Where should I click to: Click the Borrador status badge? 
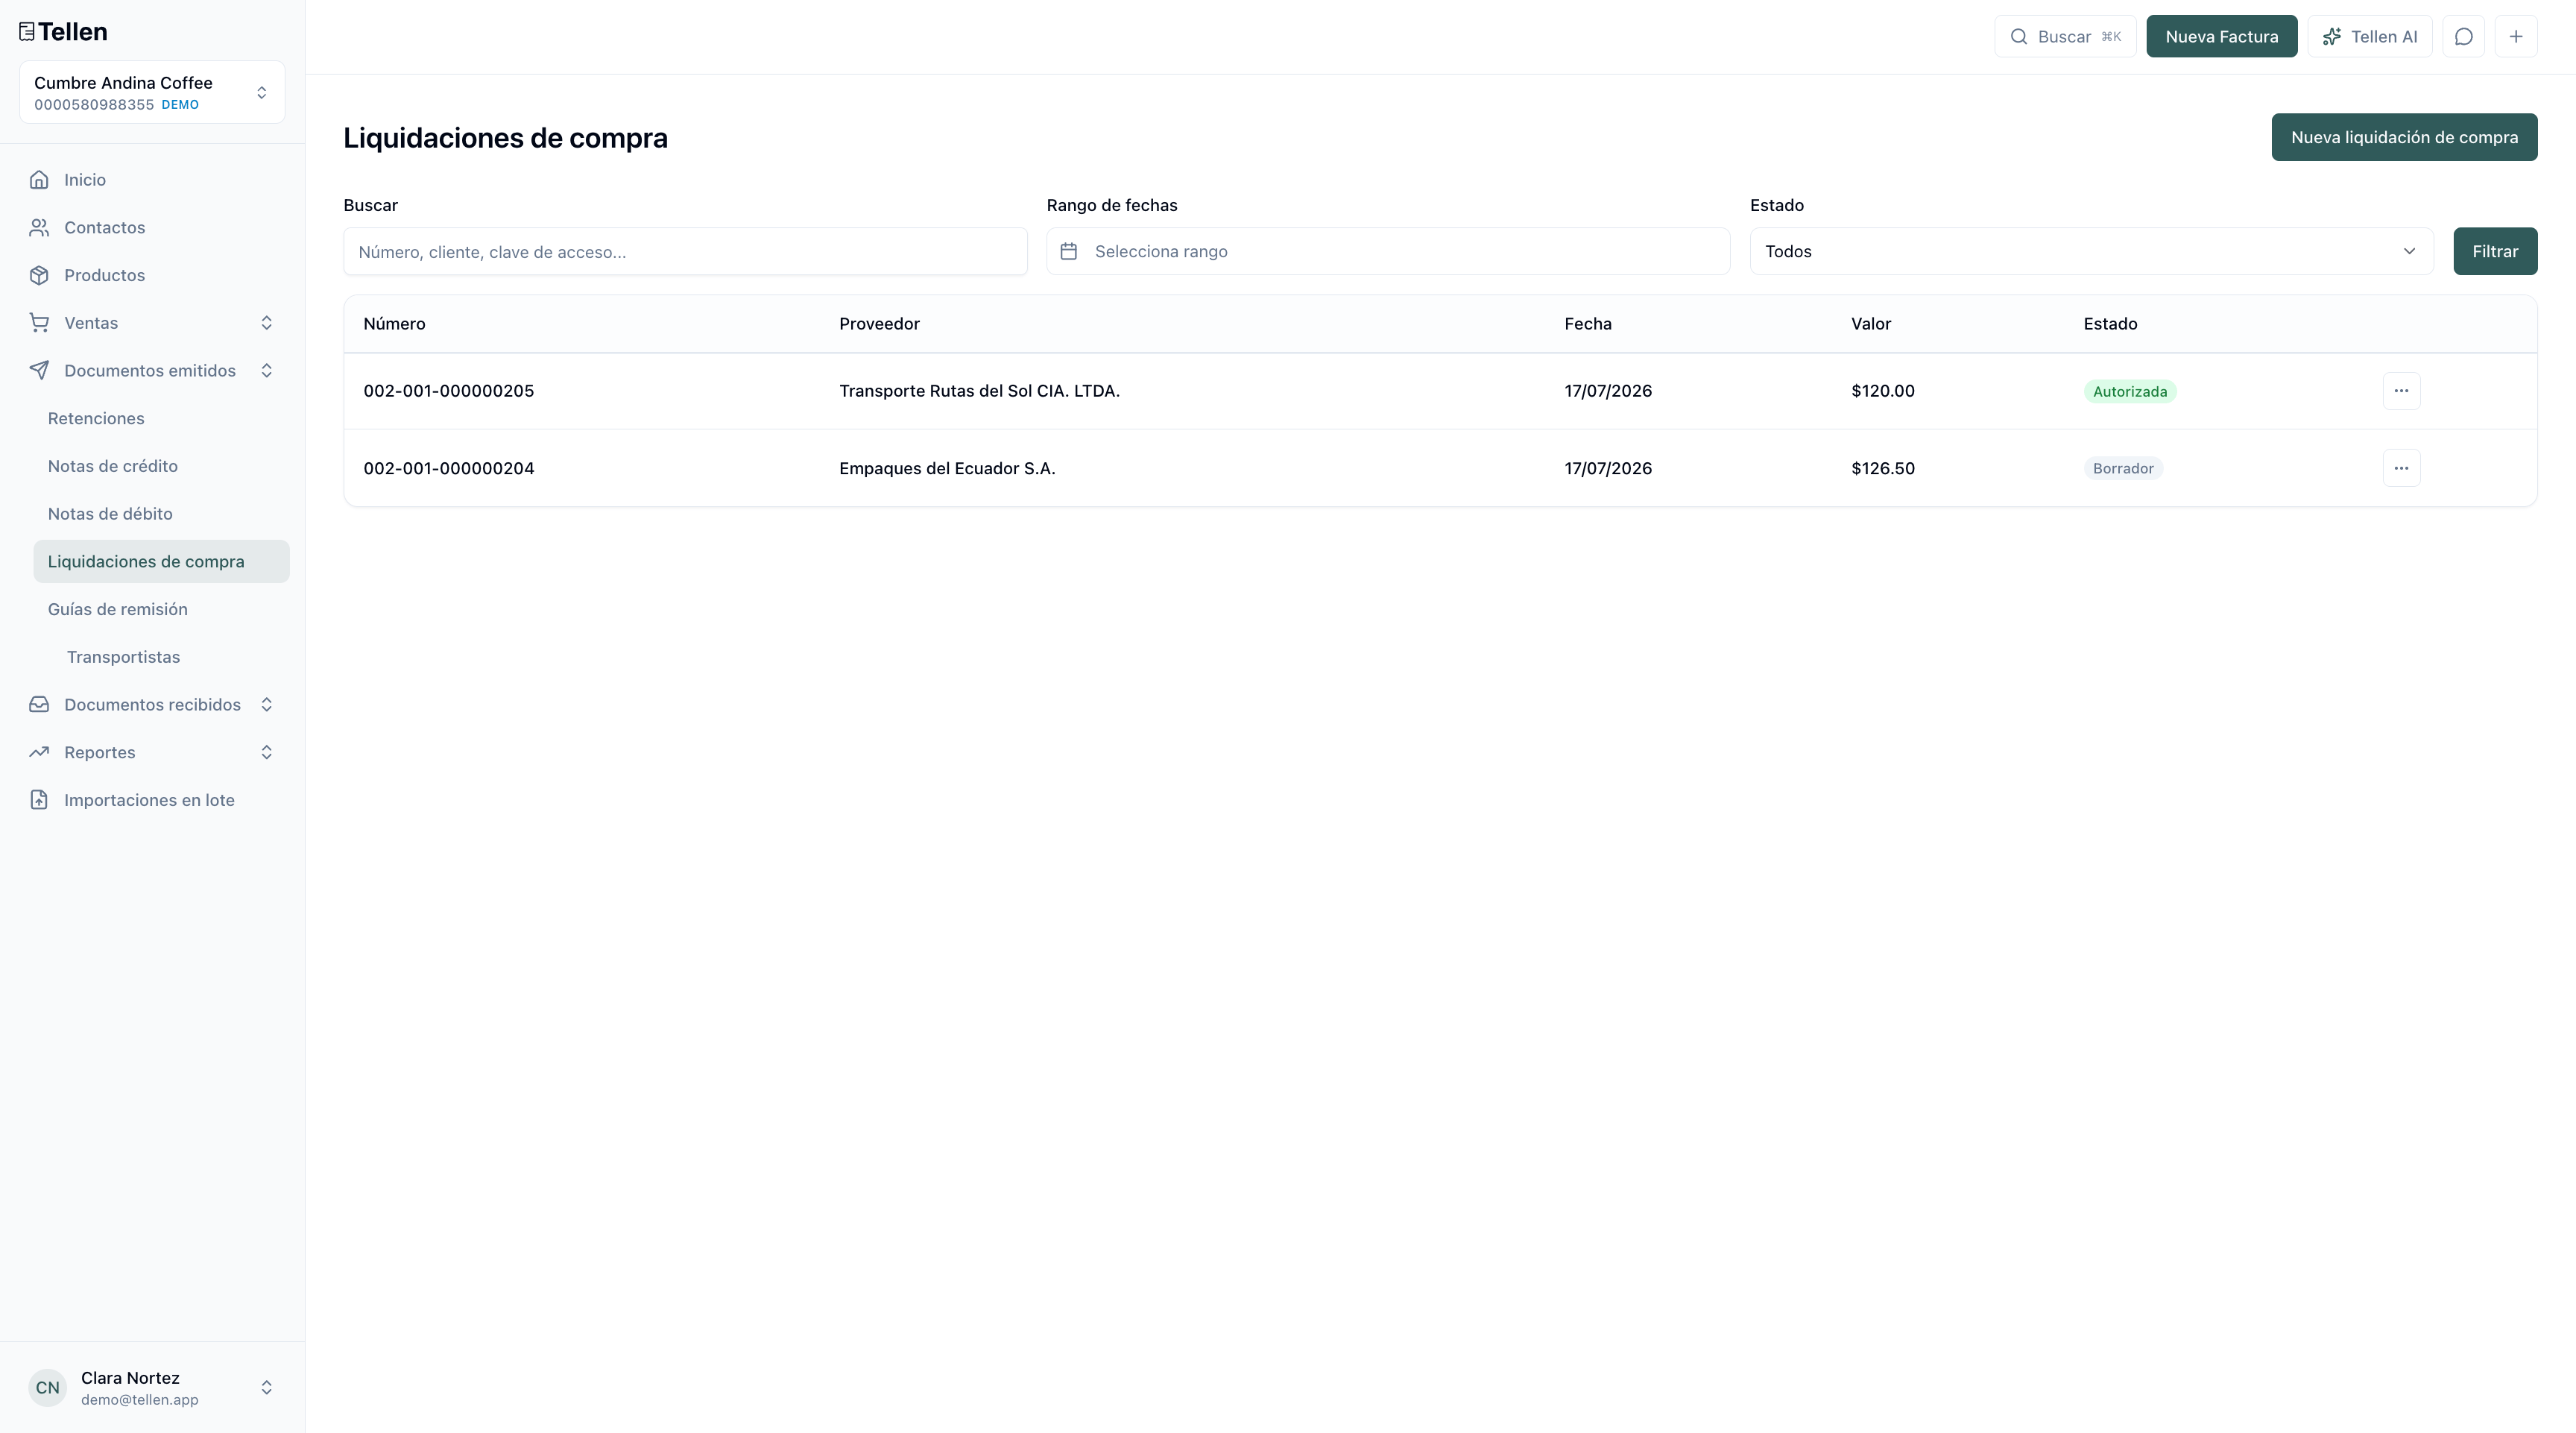point(2123,468)
